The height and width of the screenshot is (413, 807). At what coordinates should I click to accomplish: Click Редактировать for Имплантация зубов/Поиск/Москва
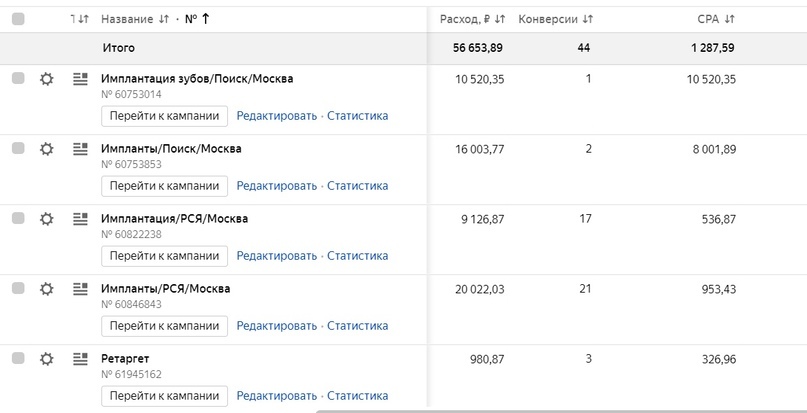[x=276, y=116]
